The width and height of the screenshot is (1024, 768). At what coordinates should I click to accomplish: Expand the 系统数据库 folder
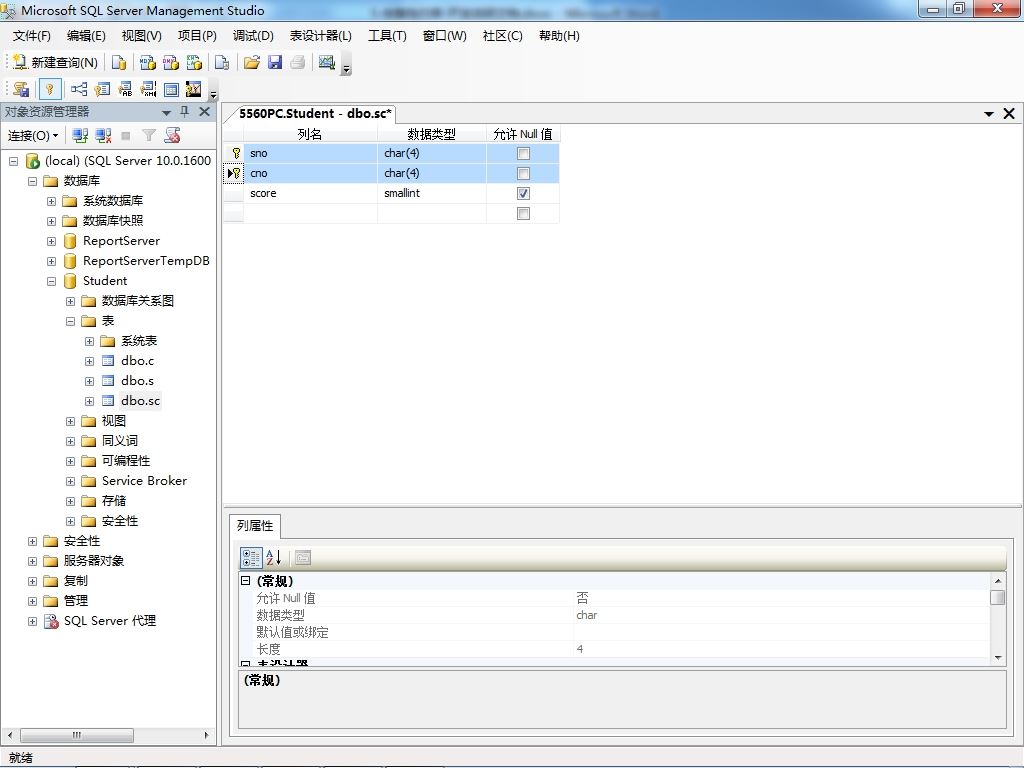51,201
